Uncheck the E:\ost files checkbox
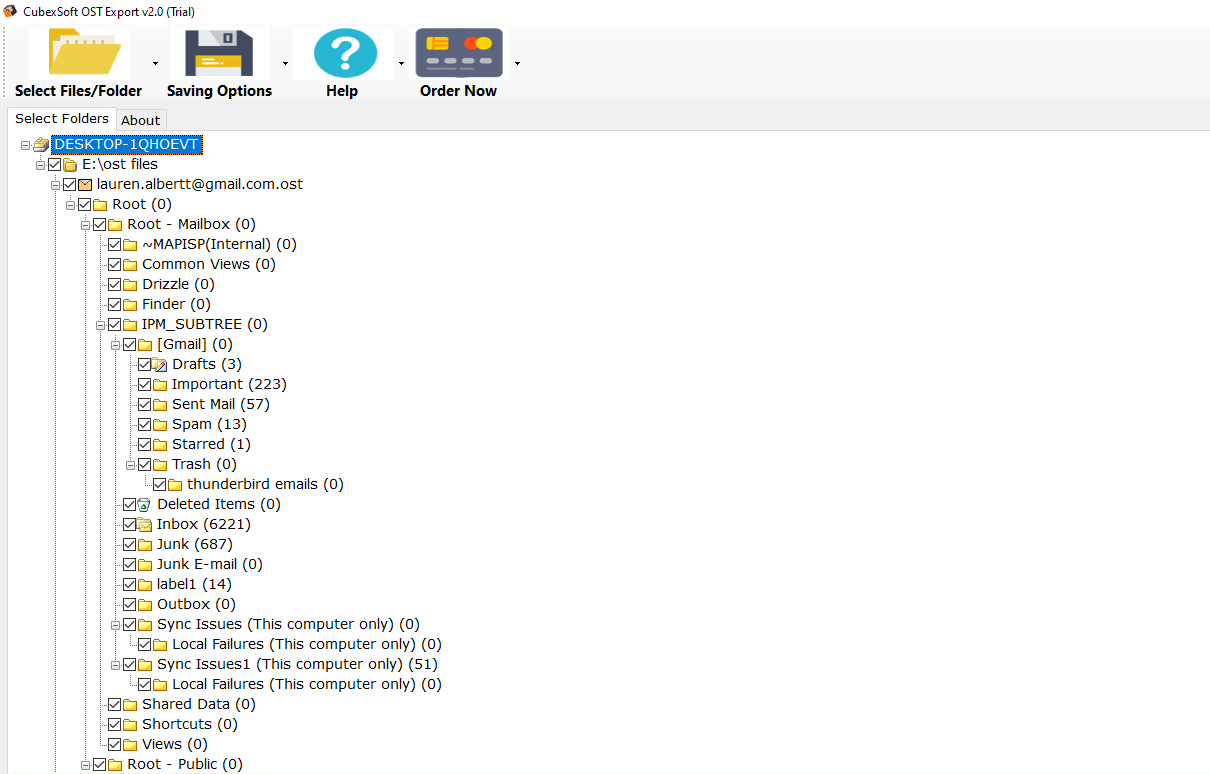The height and width of the screenshot is (774, 1210). 54,164
